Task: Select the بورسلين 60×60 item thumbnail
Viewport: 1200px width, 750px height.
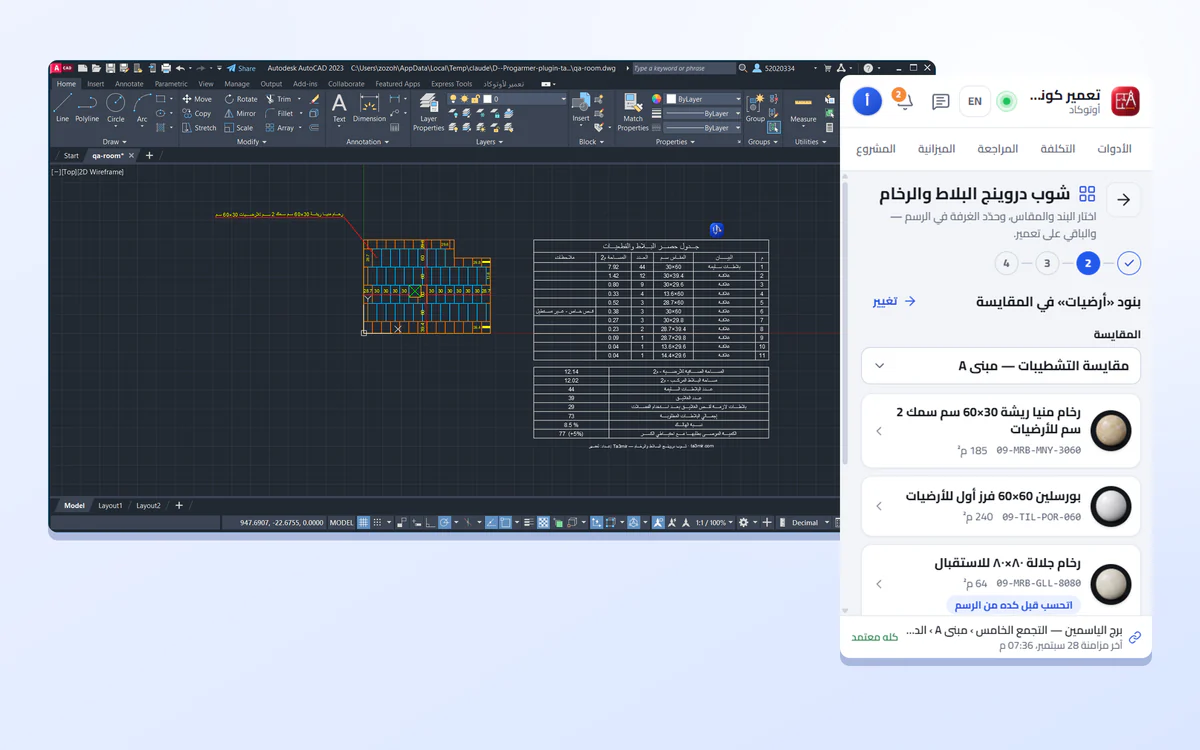Action: 1111,506
